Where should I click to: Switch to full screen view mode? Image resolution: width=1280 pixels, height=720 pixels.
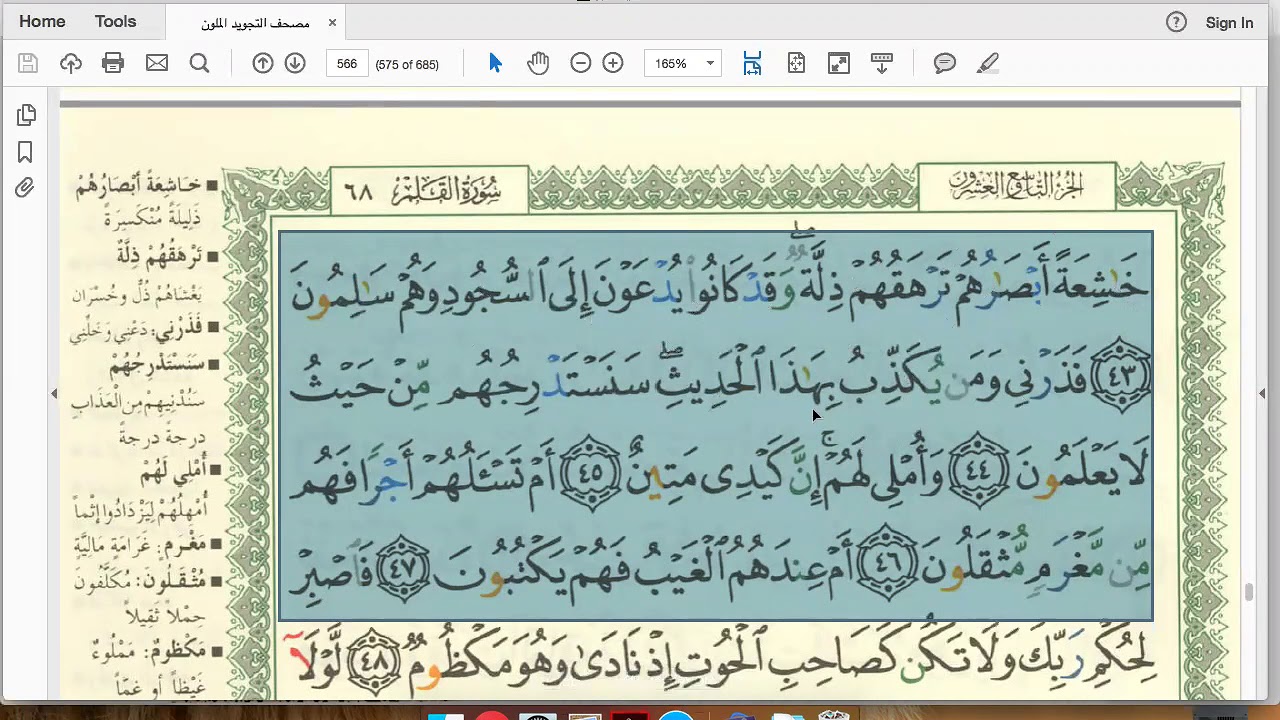coord(839,63)
